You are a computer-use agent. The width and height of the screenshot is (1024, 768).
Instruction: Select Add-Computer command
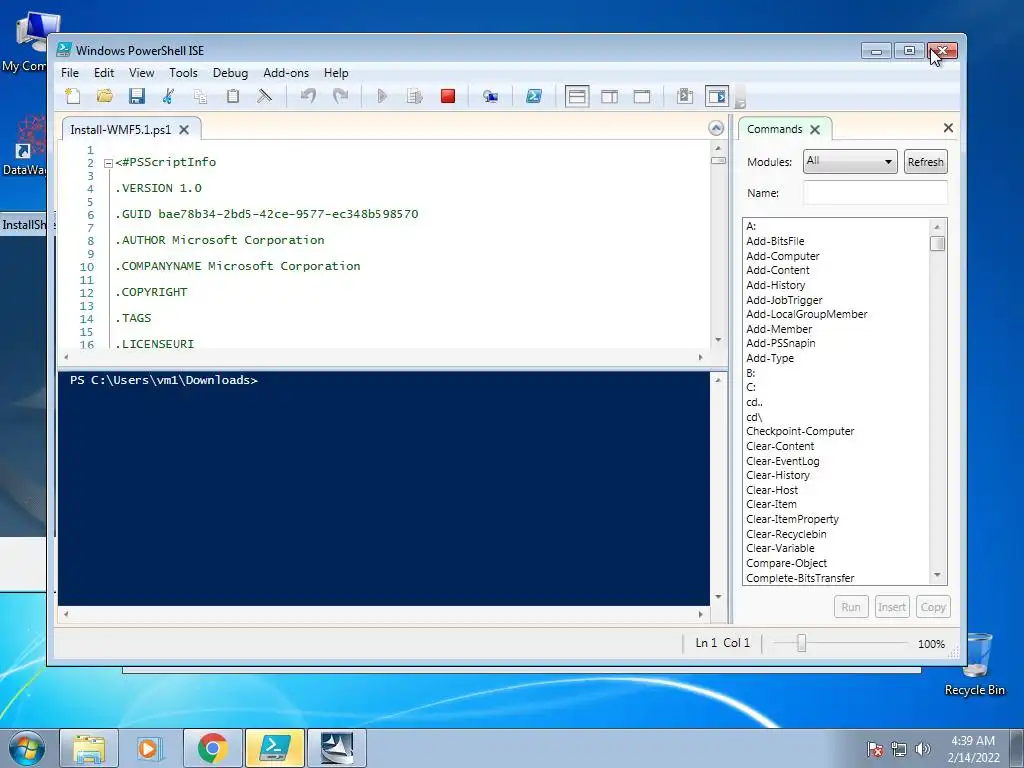[783, 256]
